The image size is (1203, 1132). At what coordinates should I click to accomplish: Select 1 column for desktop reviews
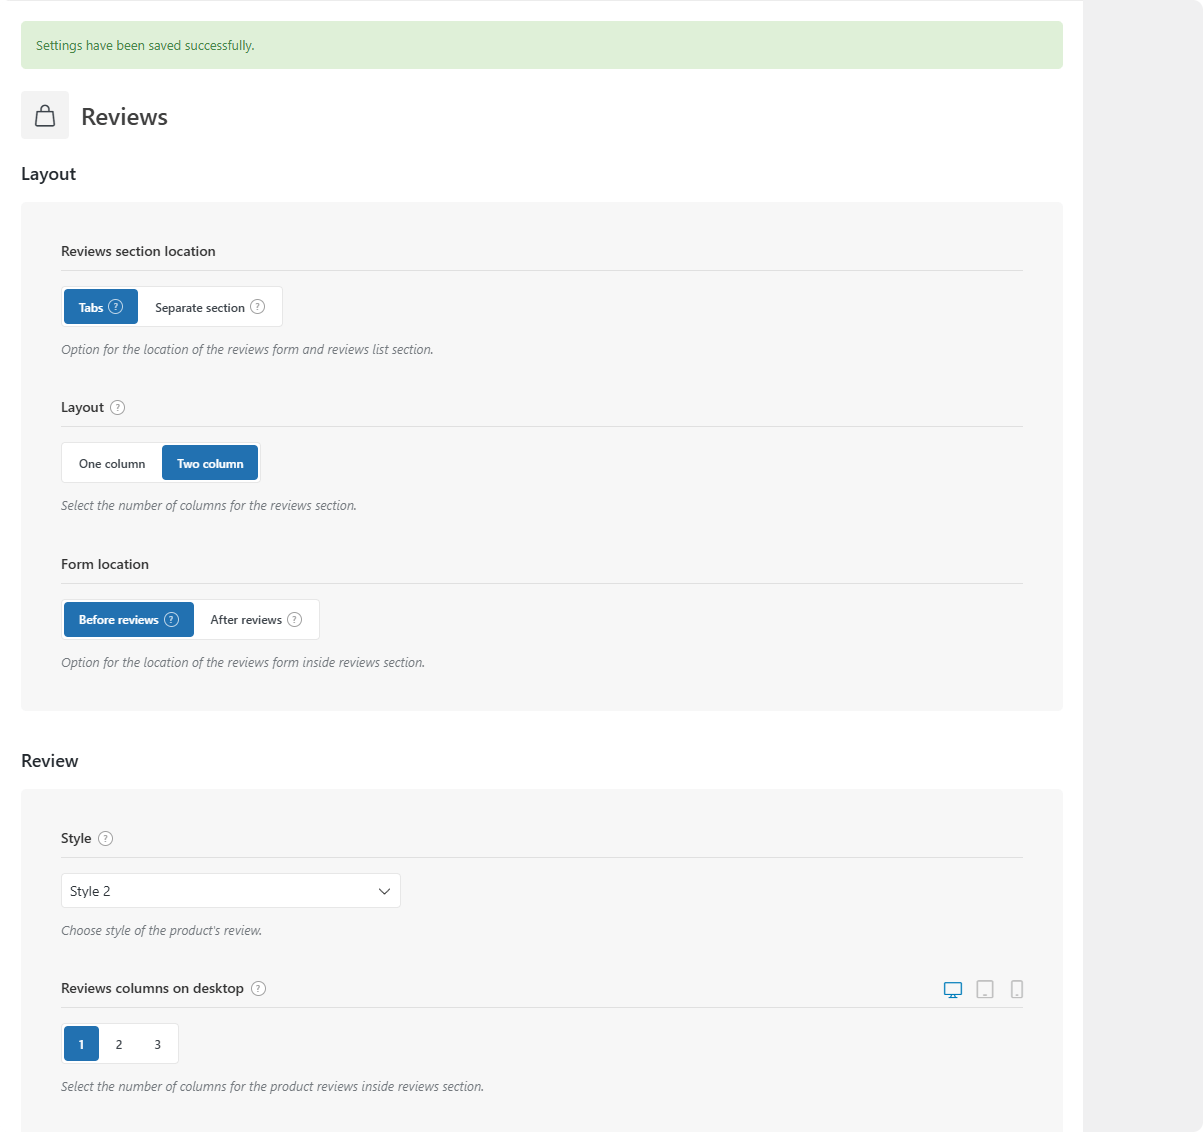(82, 1044)
